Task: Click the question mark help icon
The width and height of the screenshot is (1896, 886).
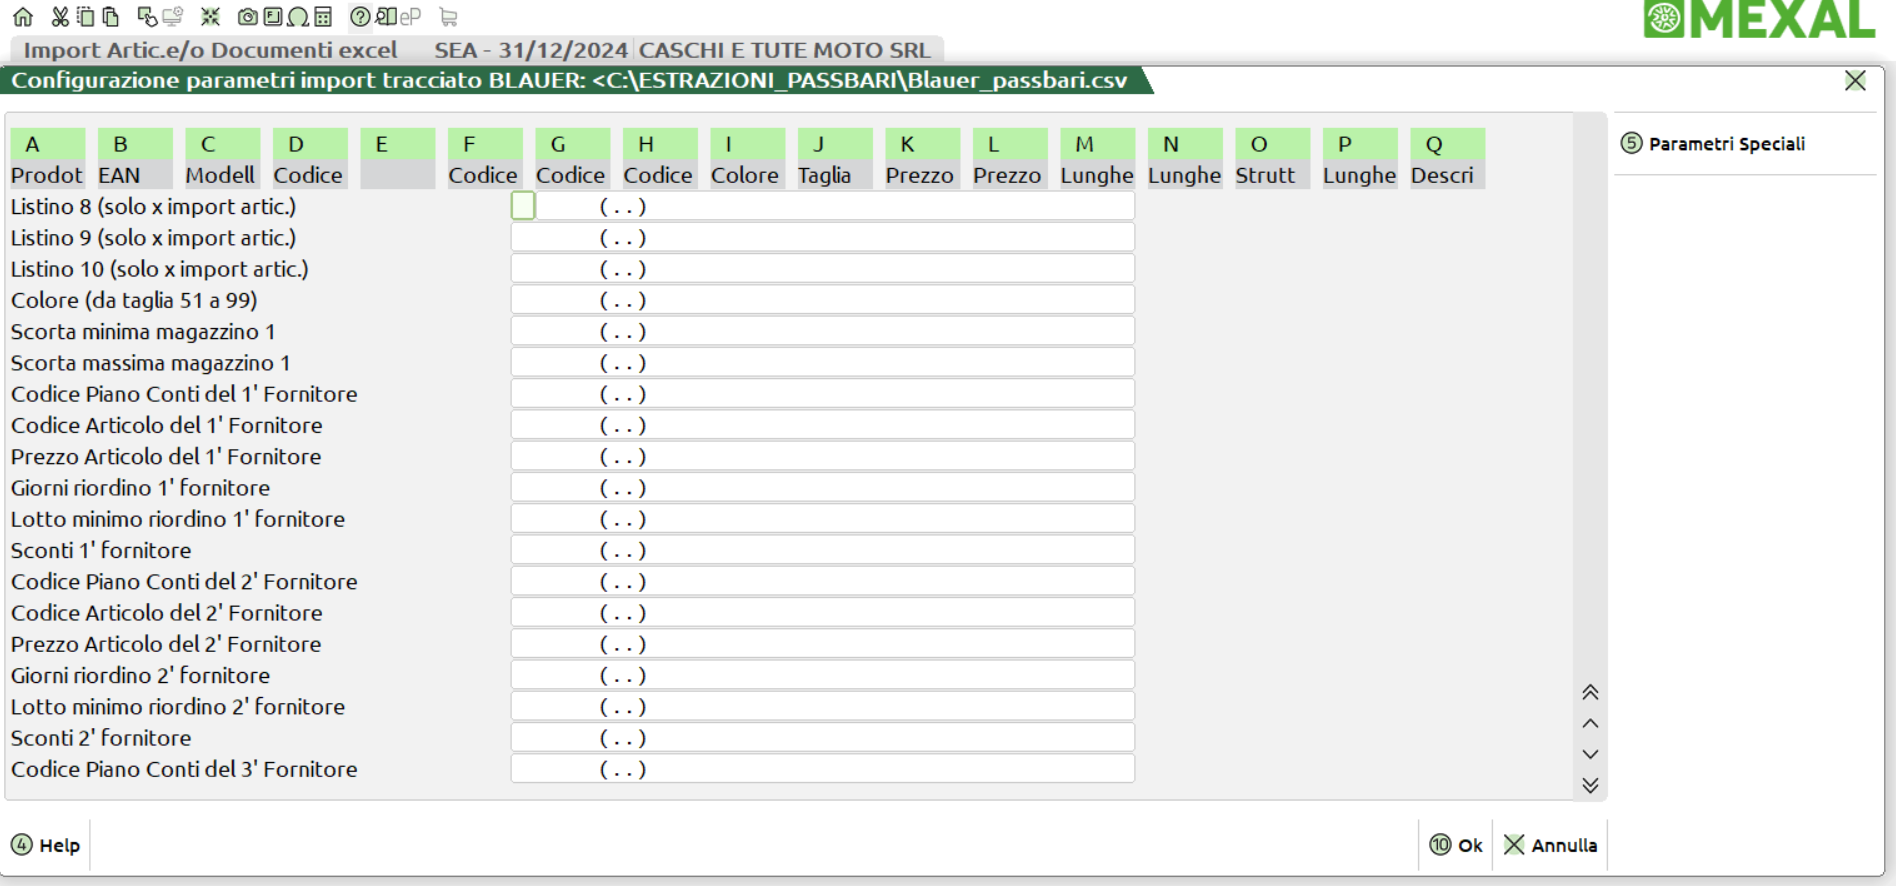Action: tap(360, 17)
